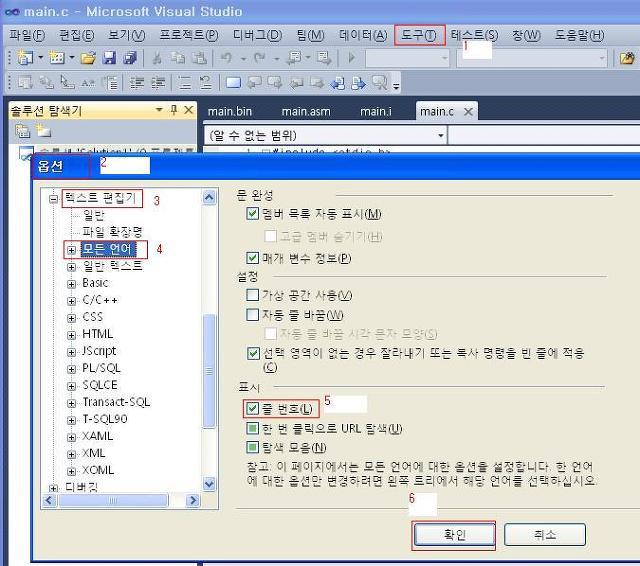Expand the 모든 언어 tree node
Viewport: 640px width, 566px height.
click(71, 250)
